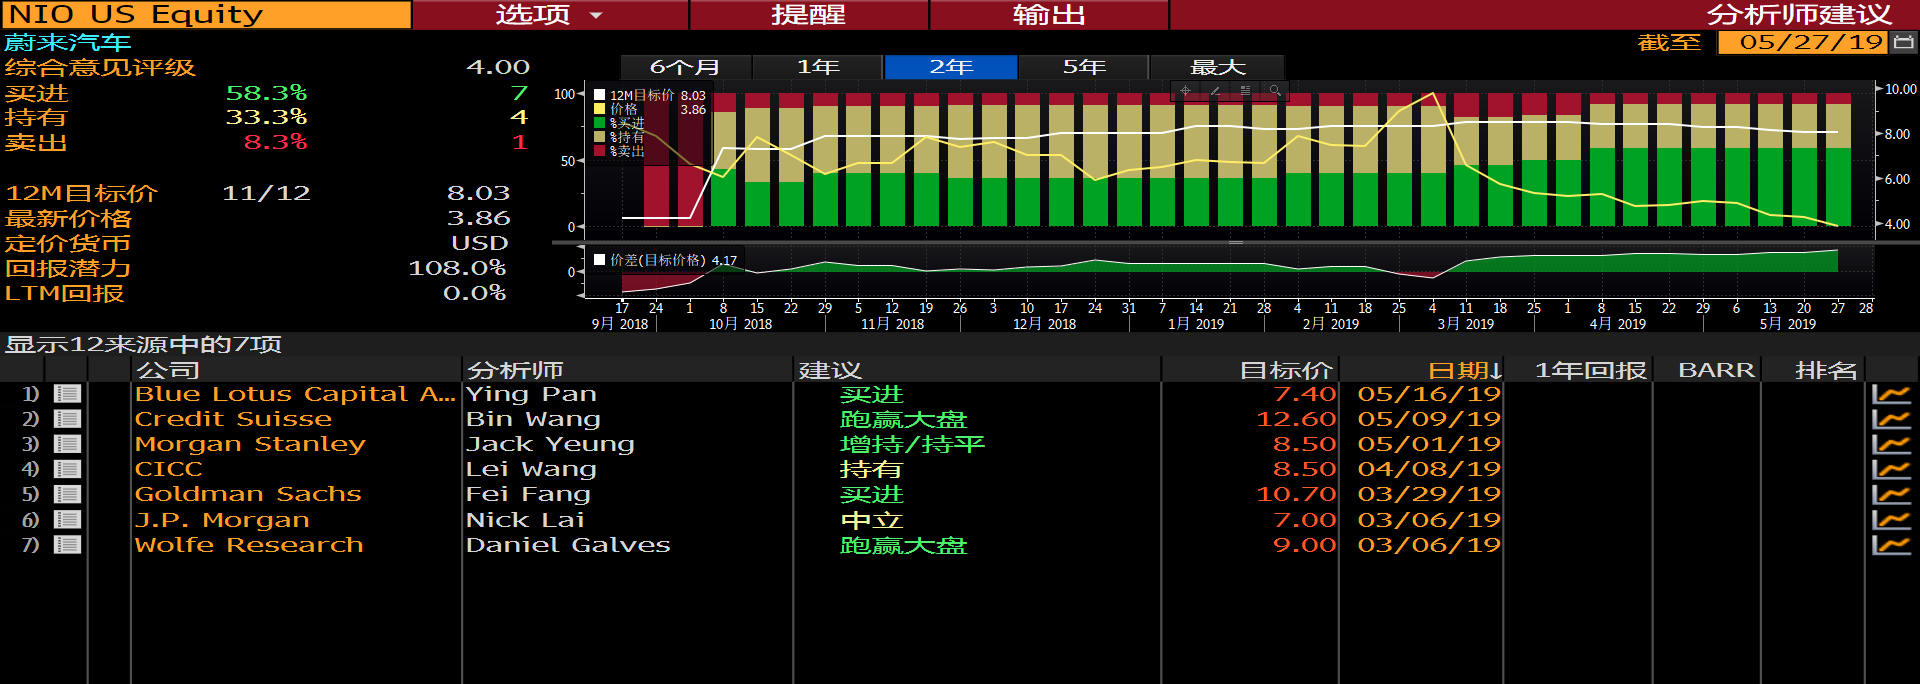Open the Morgan Stanley company link
The width and height of the screenshot is (1920, 684).
coord(250,444)
